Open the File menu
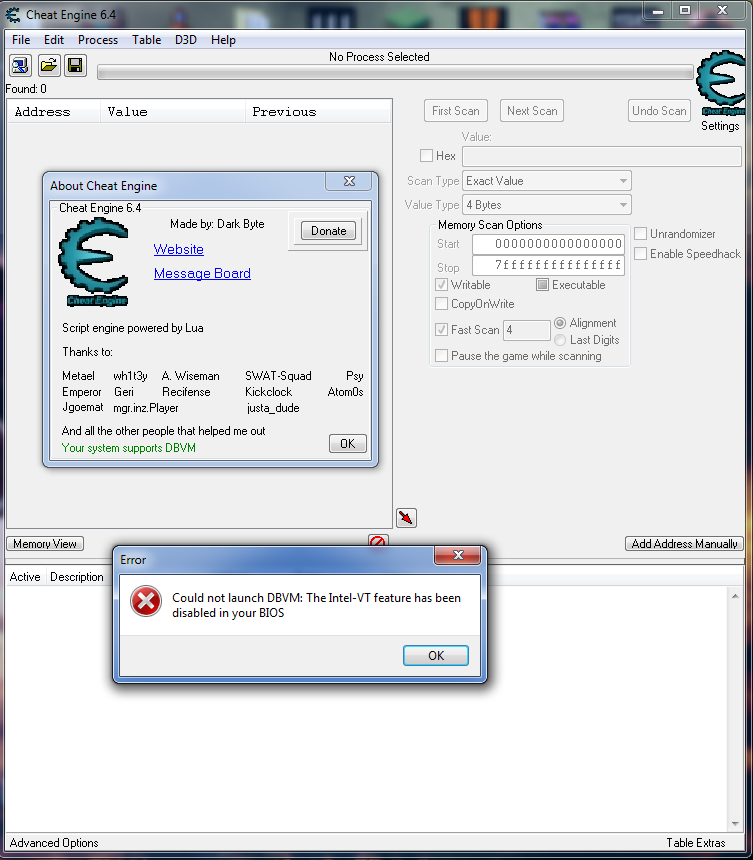This screenshot has height=860, width=753. (21, 40)
